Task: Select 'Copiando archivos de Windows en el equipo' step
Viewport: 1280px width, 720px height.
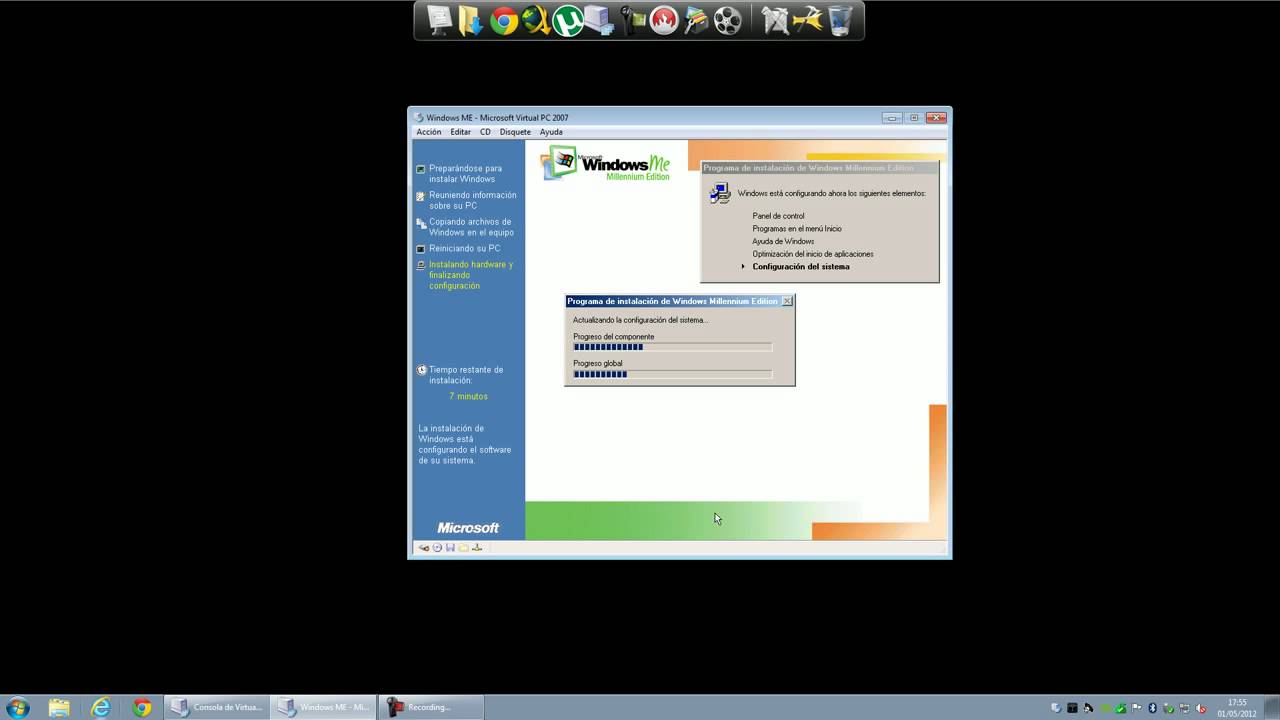Action: (471, 227)
